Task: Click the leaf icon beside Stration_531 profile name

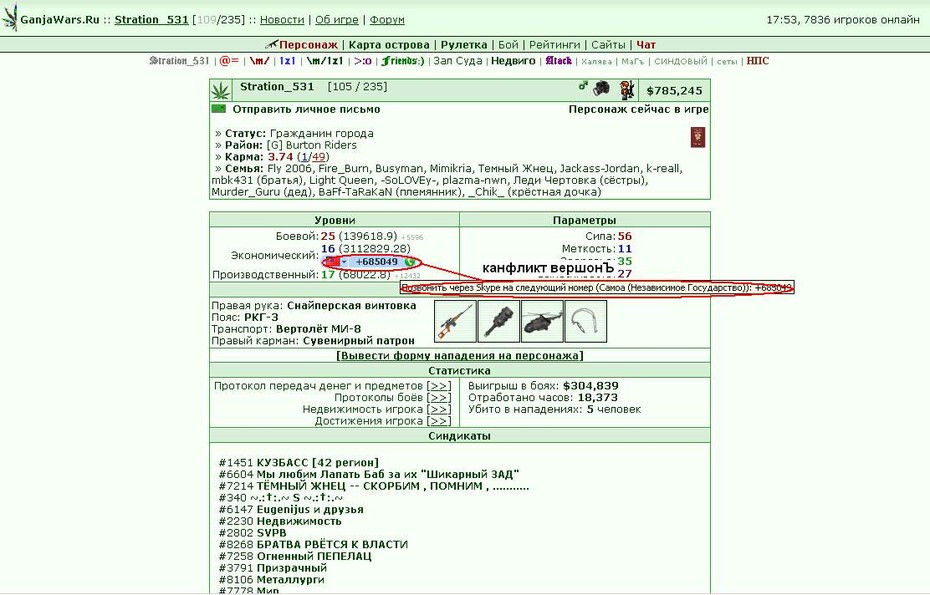Action: tap(221, 91)
